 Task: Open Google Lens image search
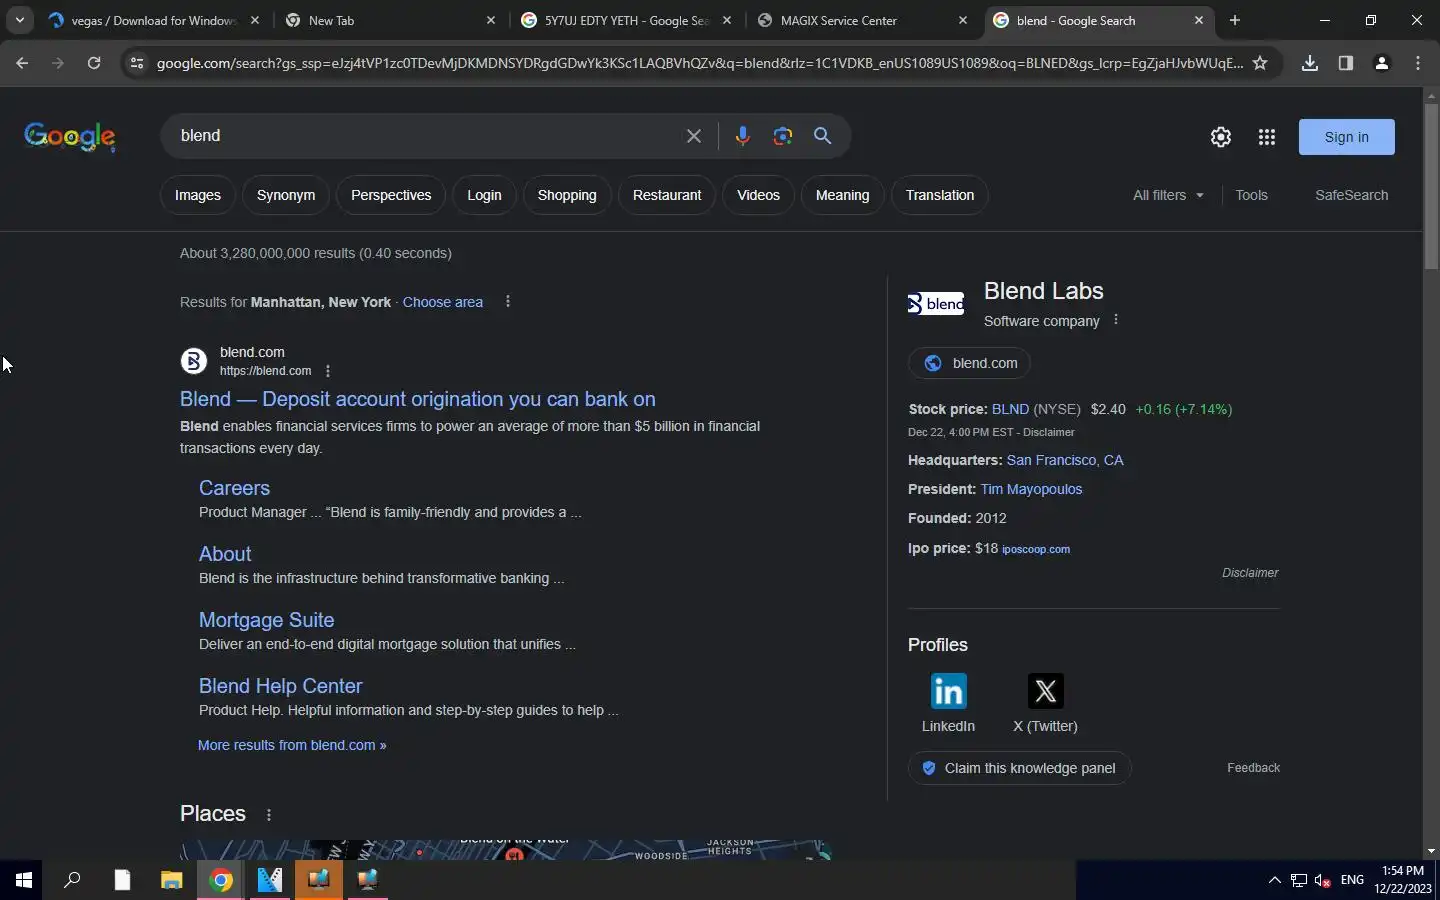783,136
